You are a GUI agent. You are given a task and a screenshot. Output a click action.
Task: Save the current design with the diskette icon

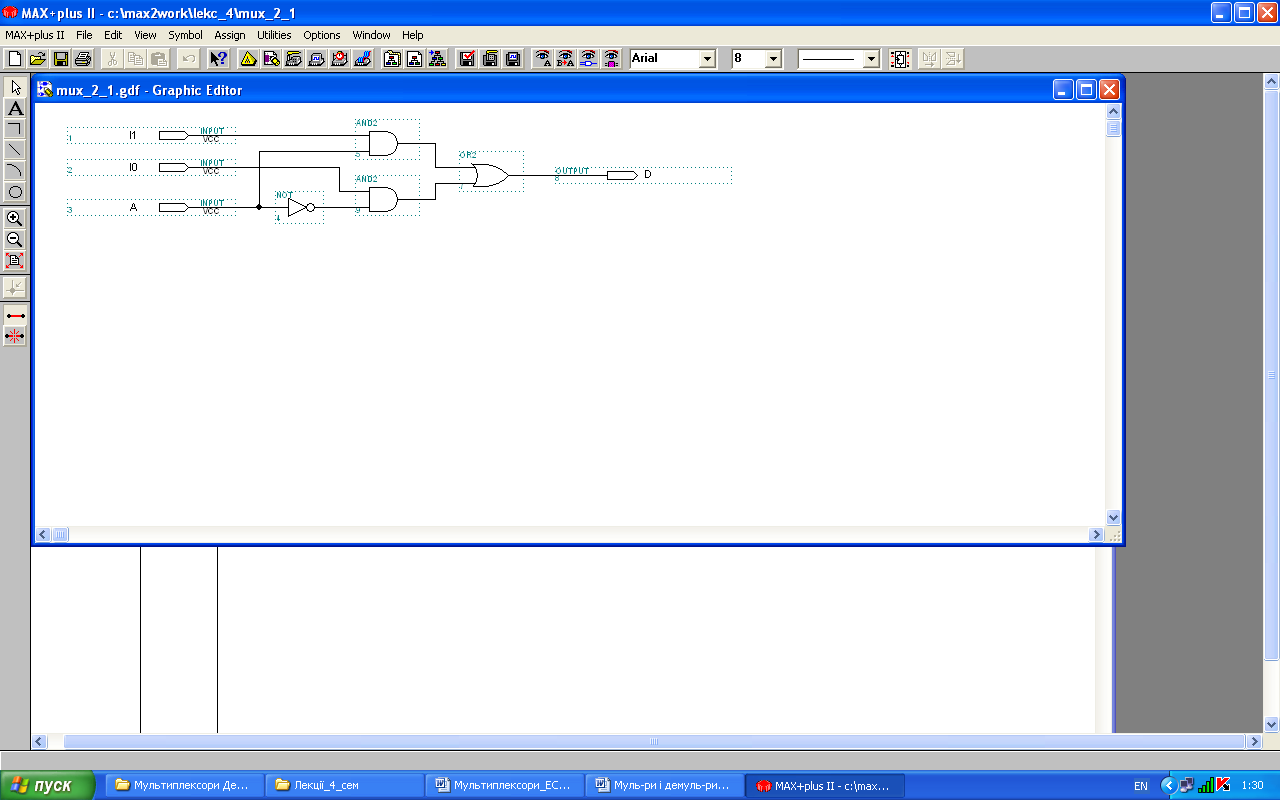click(x=61, y=59)
